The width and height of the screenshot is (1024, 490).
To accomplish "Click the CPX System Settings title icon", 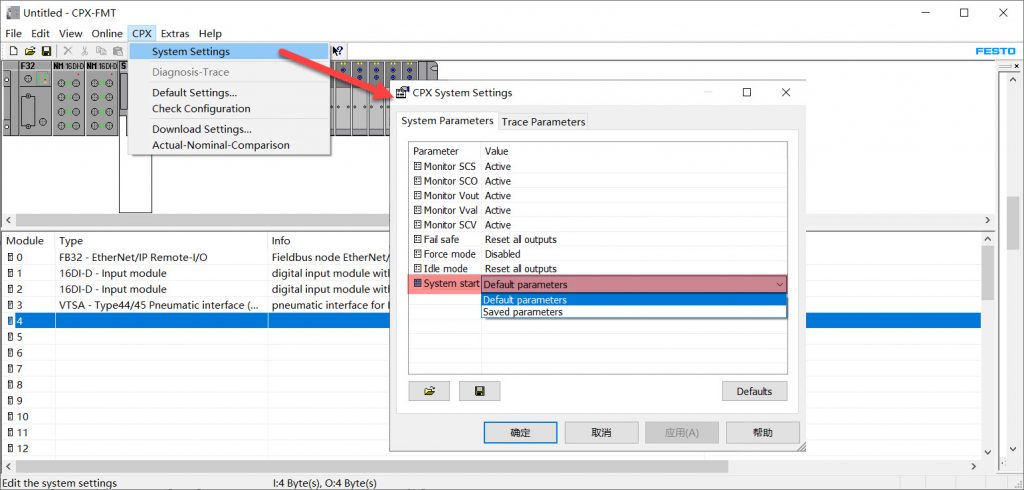I will 402,93.
